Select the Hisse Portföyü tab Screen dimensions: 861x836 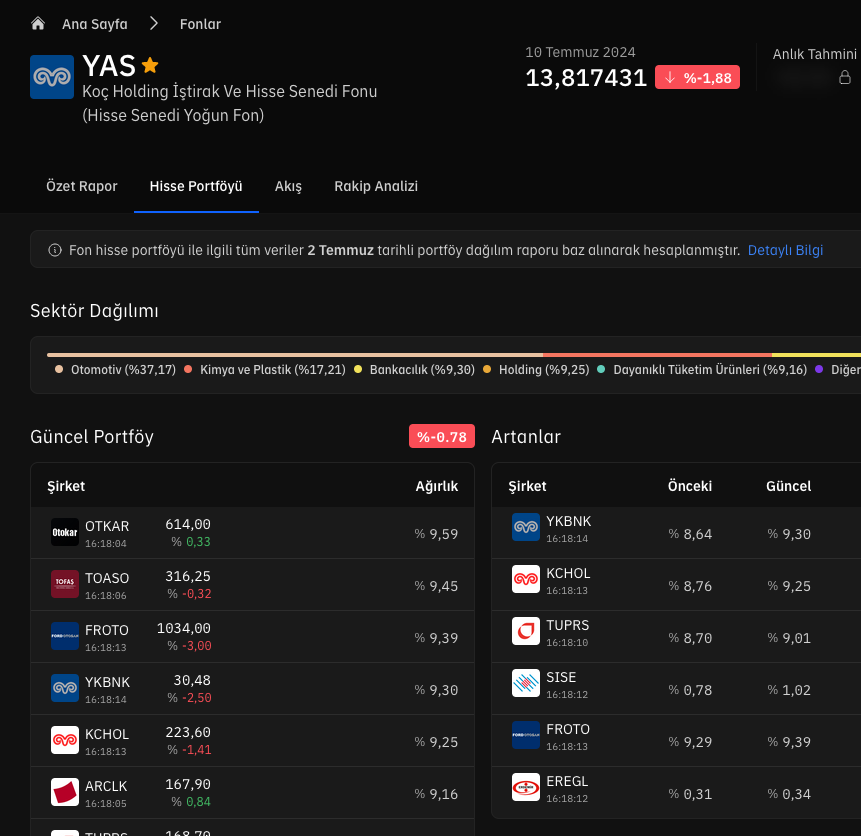pyautogui.click(x=196, y=186)
